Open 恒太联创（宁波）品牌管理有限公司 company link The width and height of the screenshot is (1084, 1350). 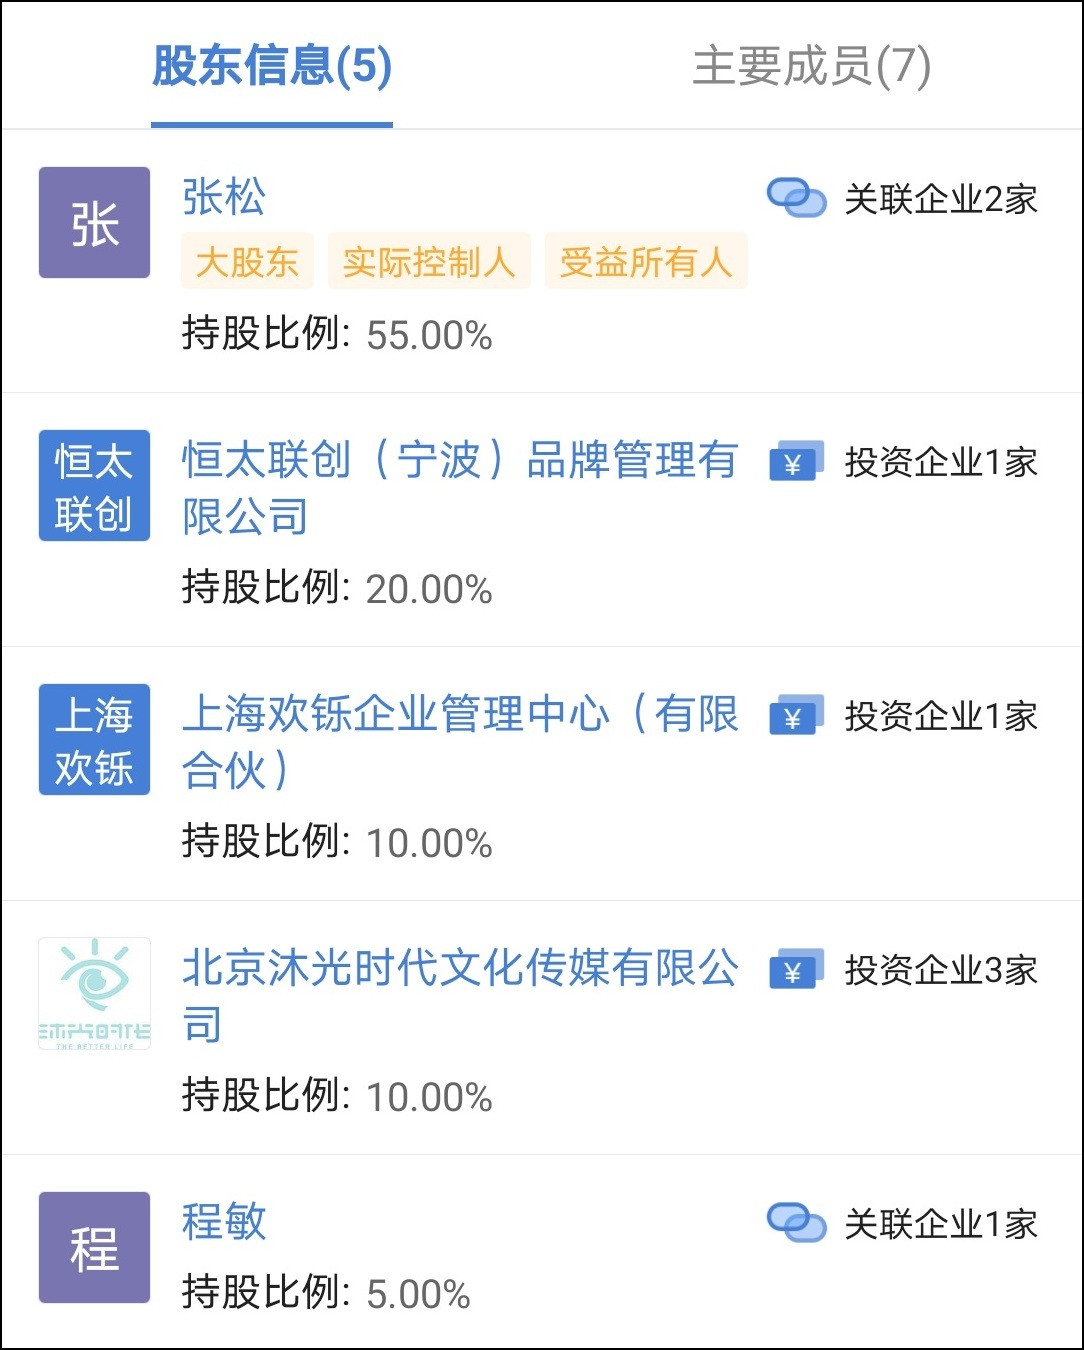[459, 488]
